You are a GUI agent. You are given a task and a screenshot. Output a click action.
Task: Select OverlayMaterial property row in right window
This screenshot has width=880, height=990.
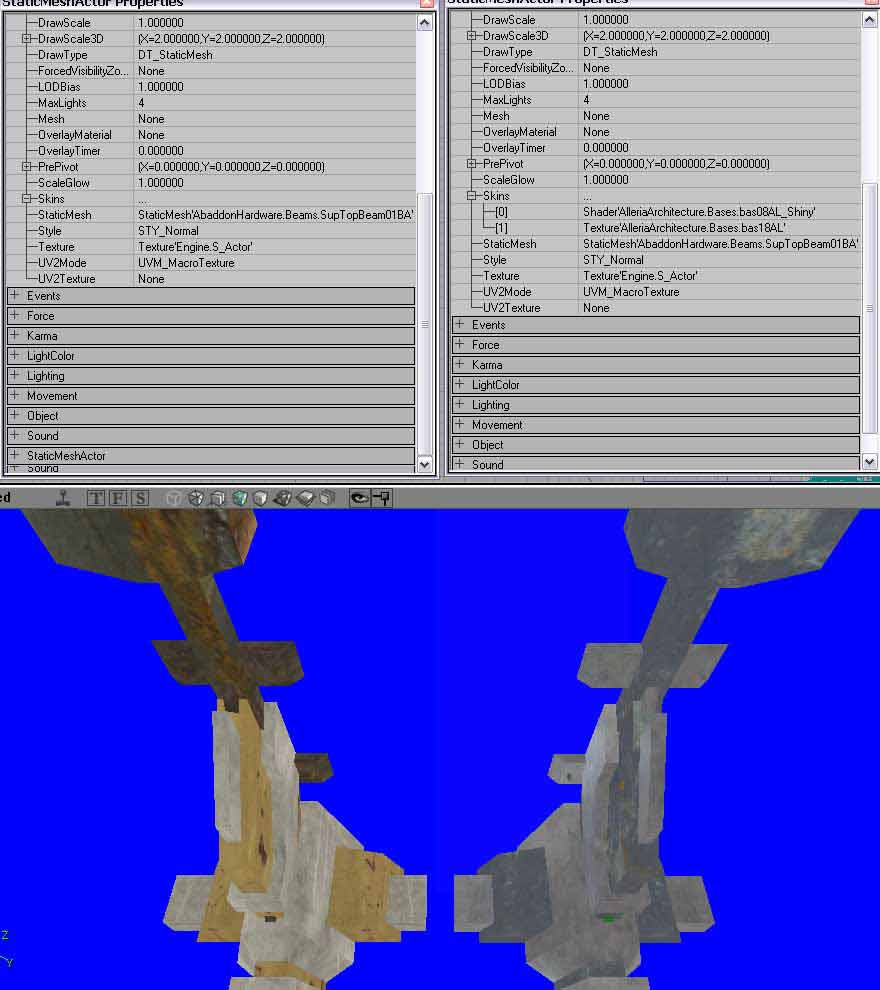[x=655, y=132]
